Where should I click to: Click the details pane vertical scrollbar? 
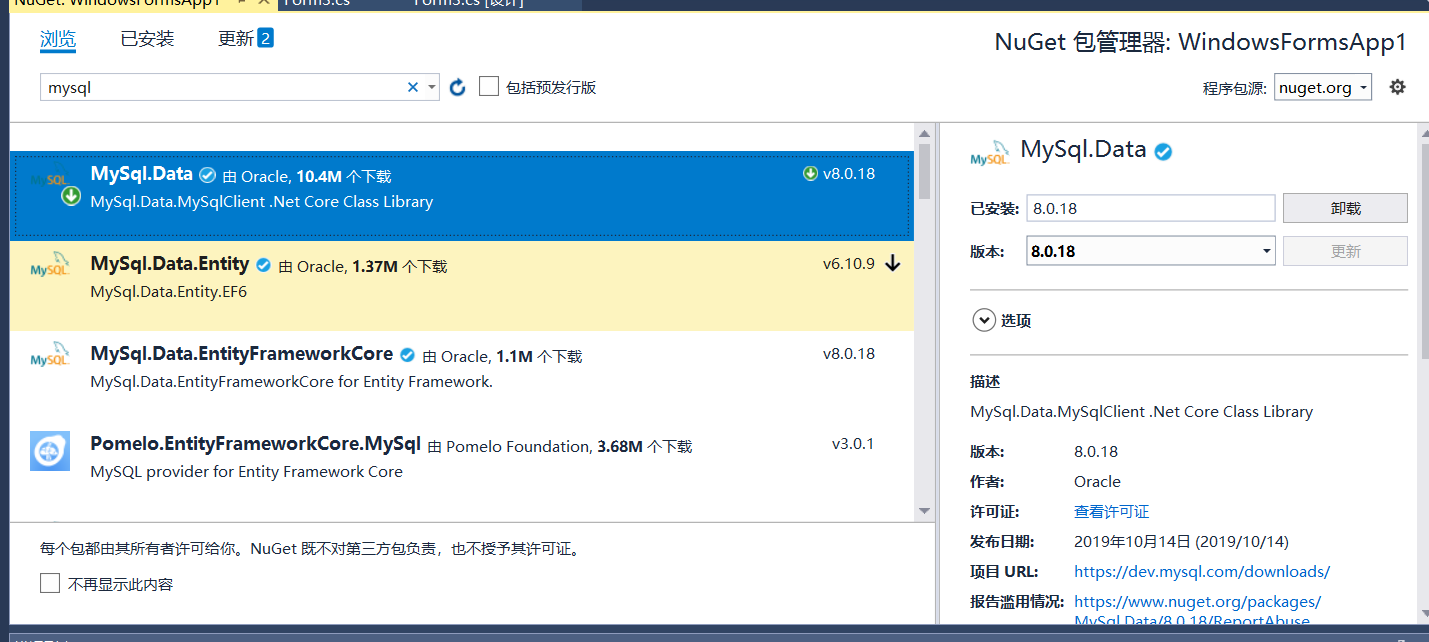(x=1423, y=250)
